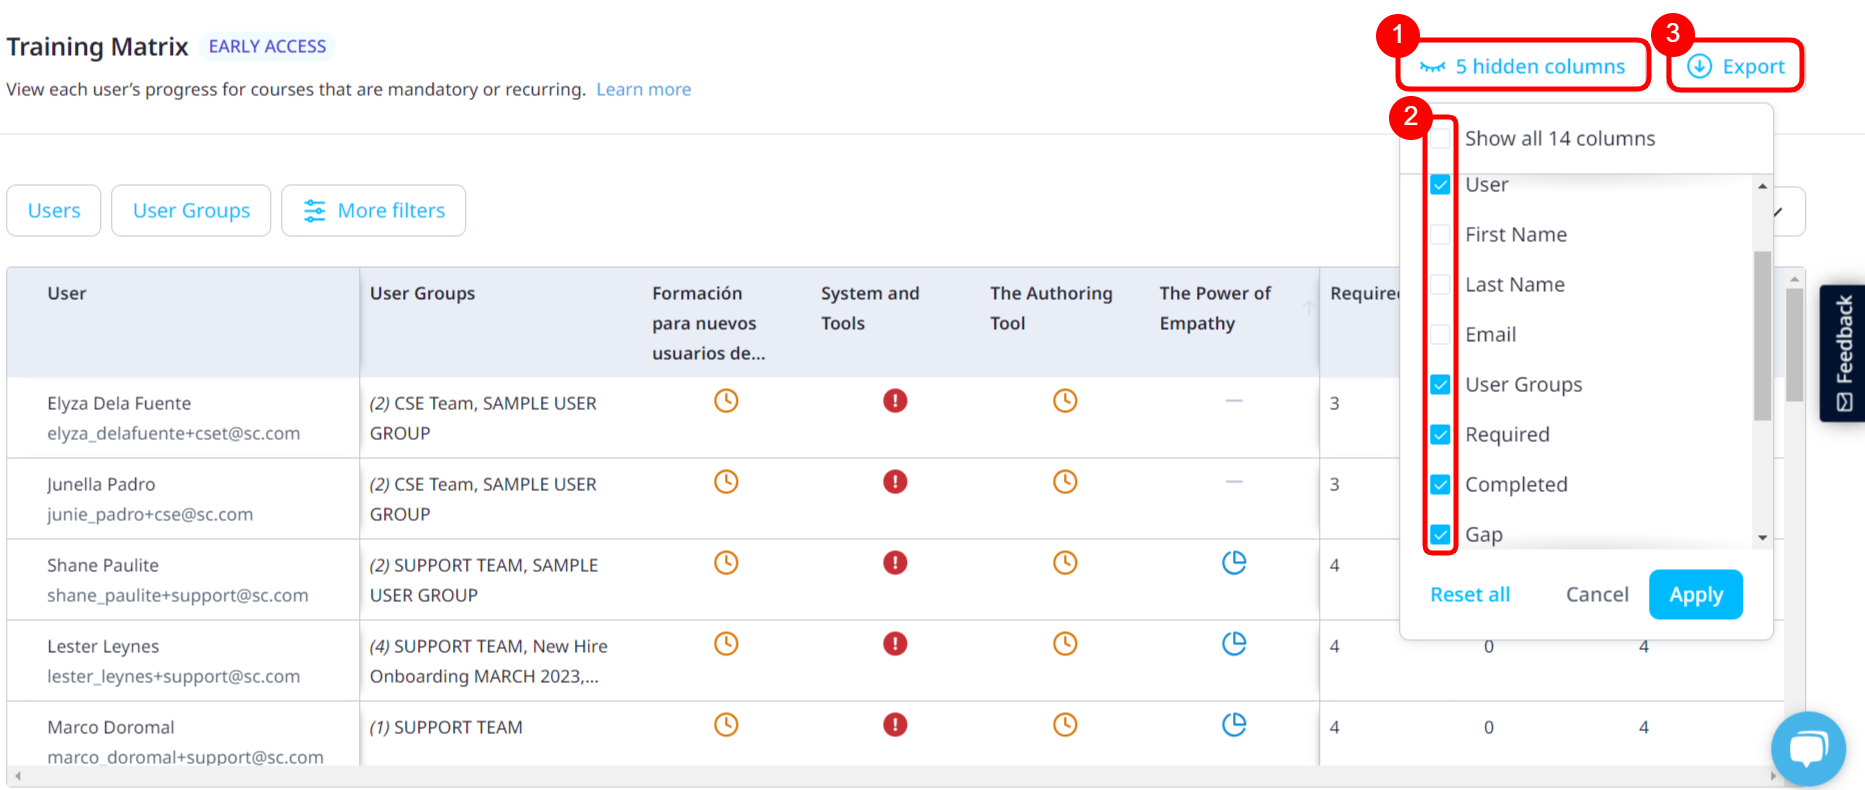Click Lester's Authoring Tool clock icon

1065,644
